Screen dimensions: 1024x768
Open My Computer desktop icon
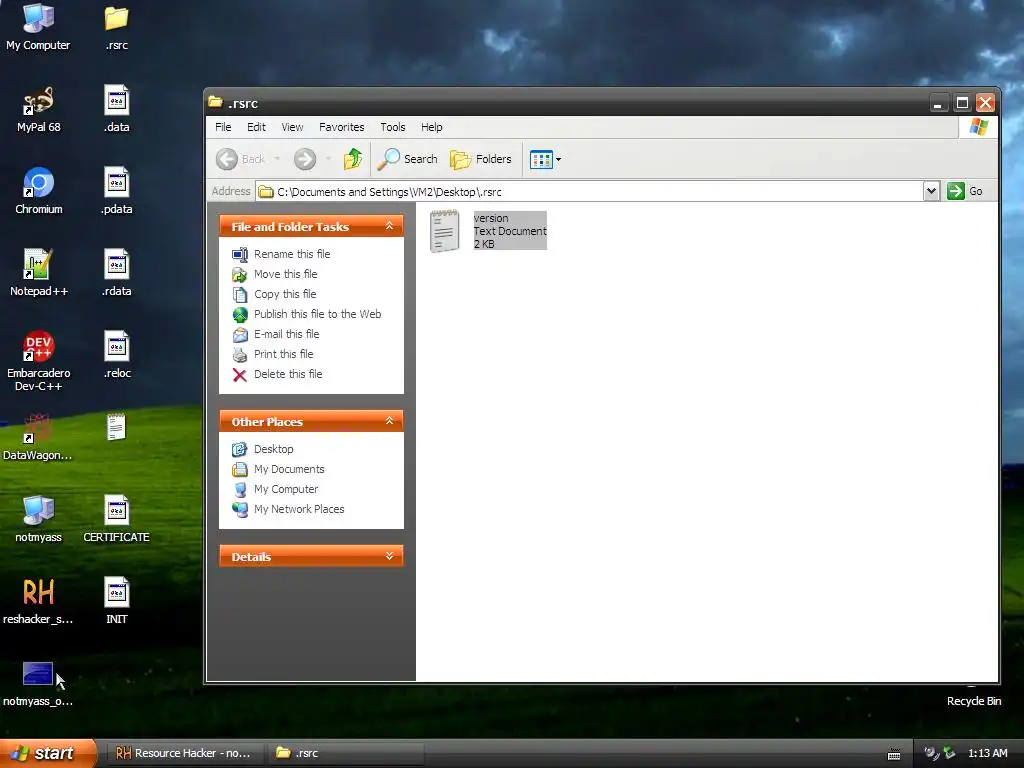click(x=38, y=27)
